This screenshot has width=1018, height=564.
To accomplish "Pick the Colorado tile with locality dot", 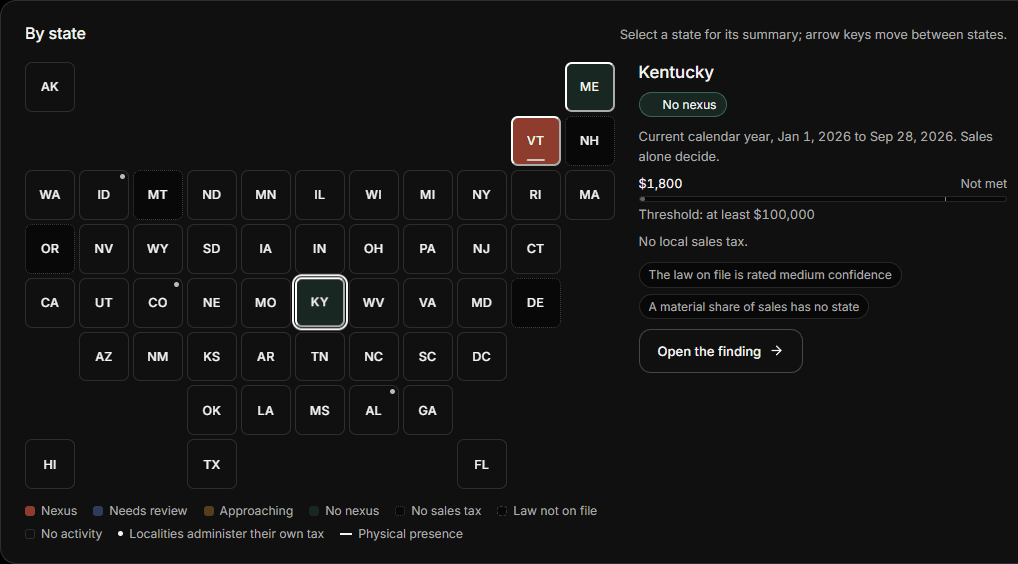I will [x=158, y=302].
